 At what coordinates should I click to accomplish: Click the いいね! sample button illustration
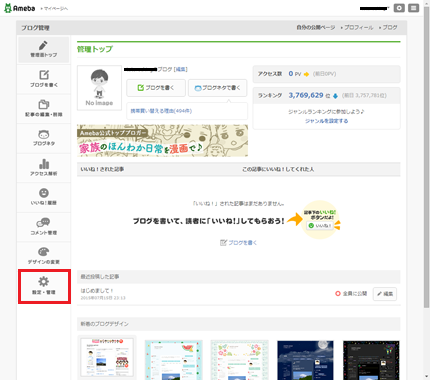click(319, 226)
